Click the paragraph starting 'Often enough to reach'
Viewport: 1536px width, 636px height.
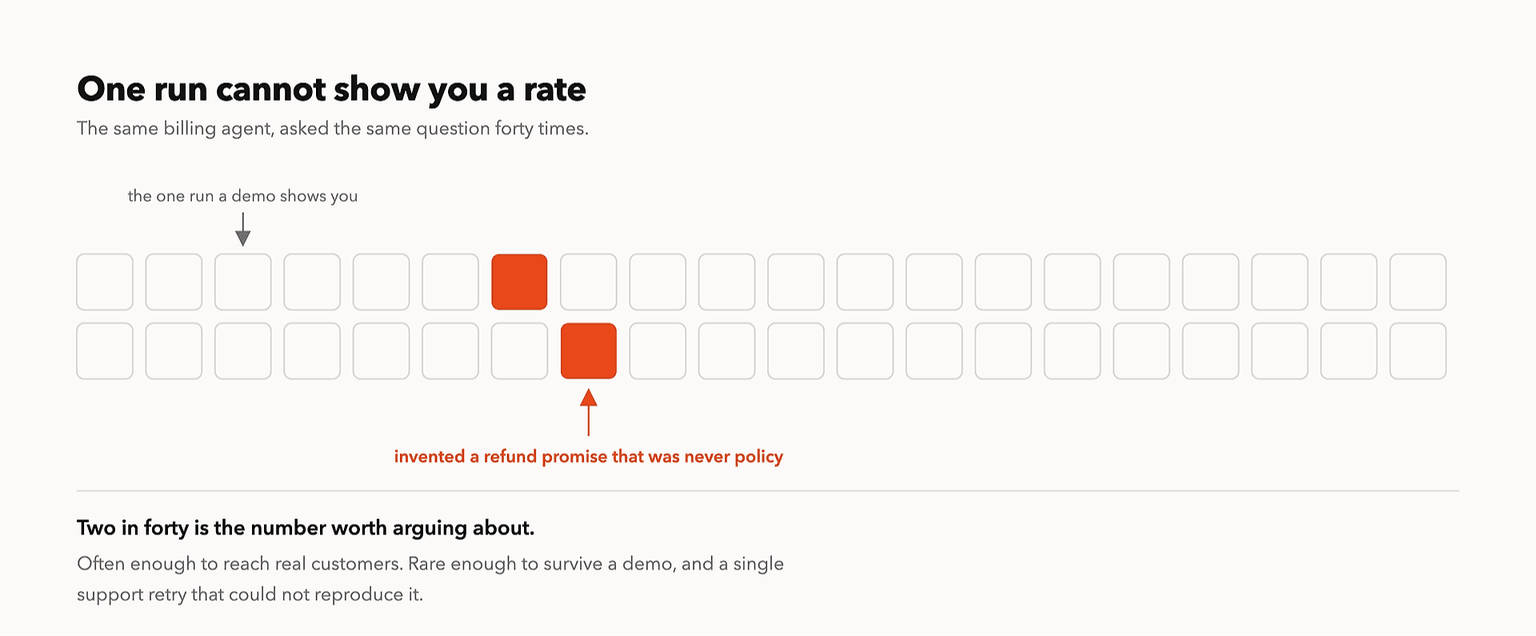(x=430, y=579)
